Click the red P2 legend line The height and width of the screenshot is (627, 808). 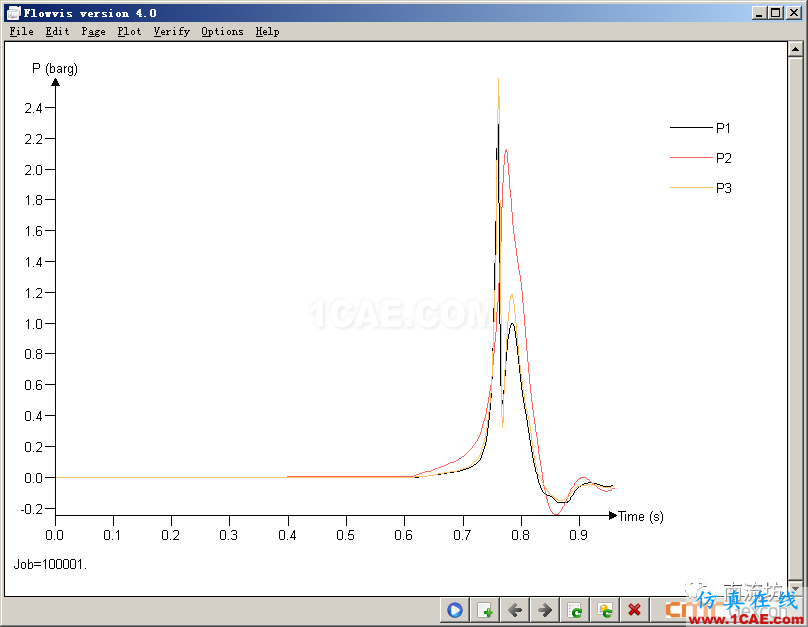click(x=691, y=157)
